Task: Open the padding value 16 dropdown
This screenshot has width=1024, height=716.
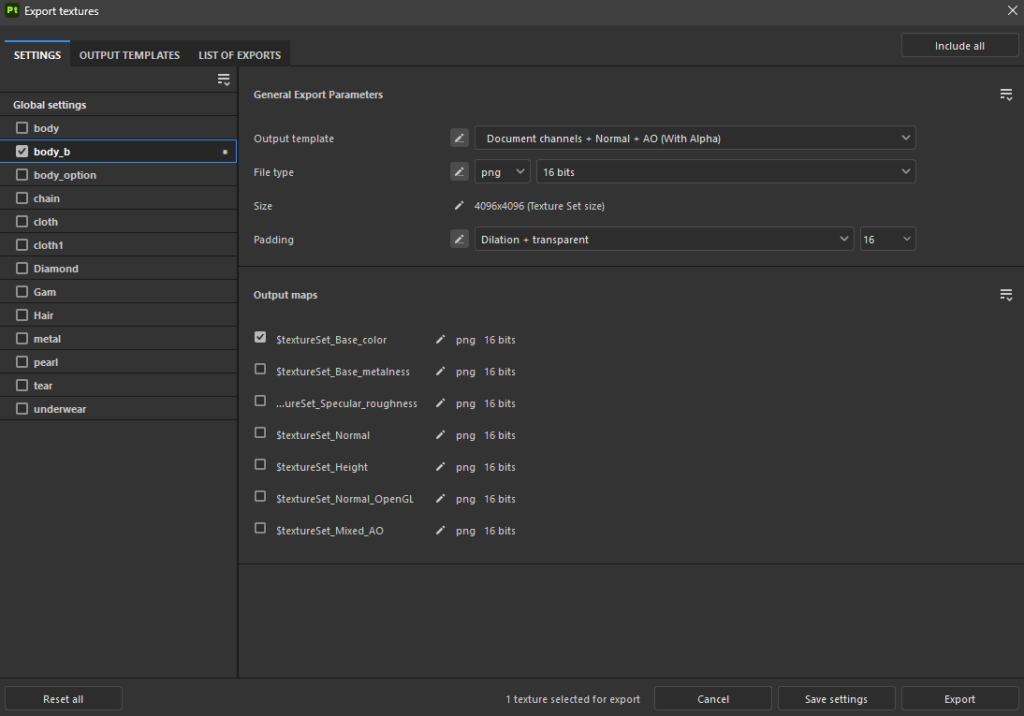Action: 888,239
